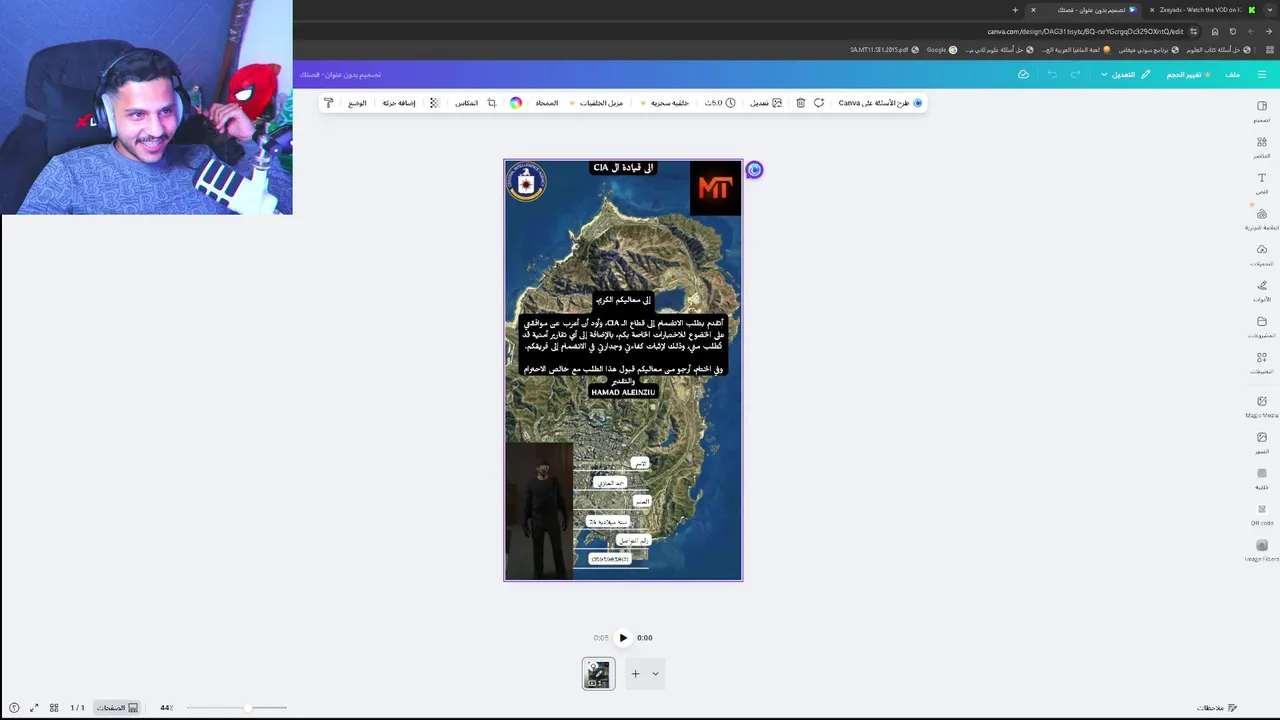The image size is (1280, 720).
Task: Enter fullscreen presentation mode icon
Action: coord(34,707)
